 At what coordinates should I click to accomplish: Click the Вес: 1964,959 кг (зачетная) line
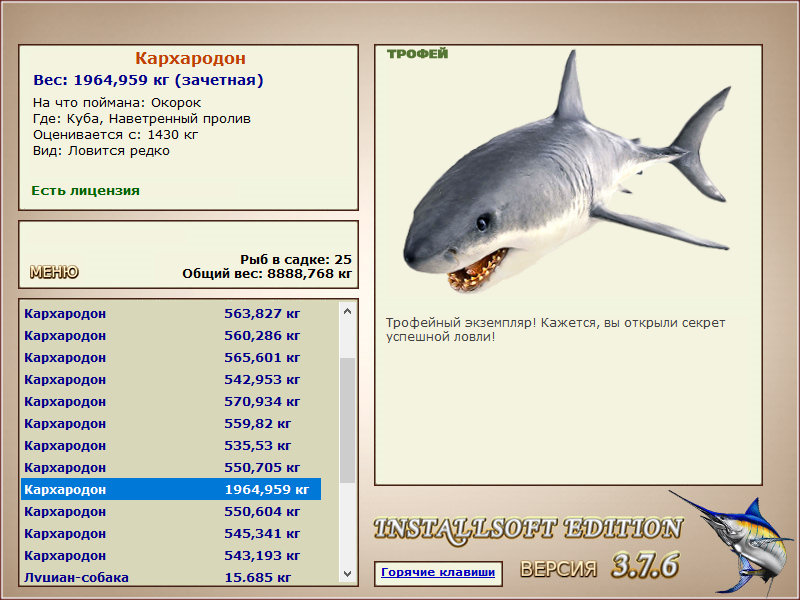[148, 80]
